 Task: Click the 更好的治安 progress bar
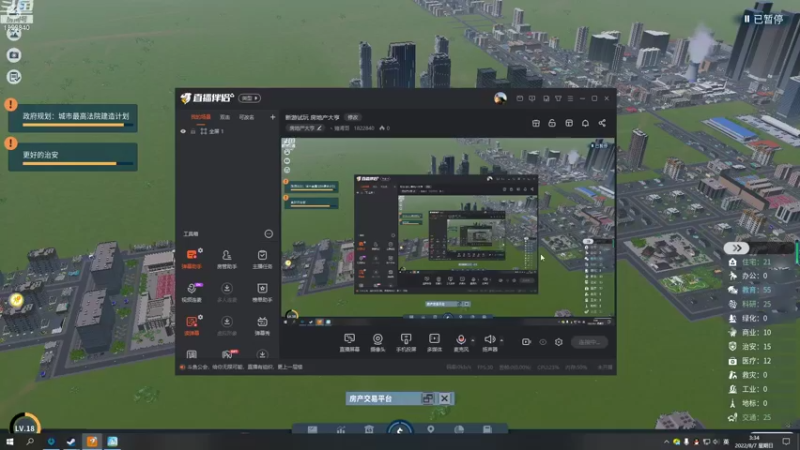[77, 164]
